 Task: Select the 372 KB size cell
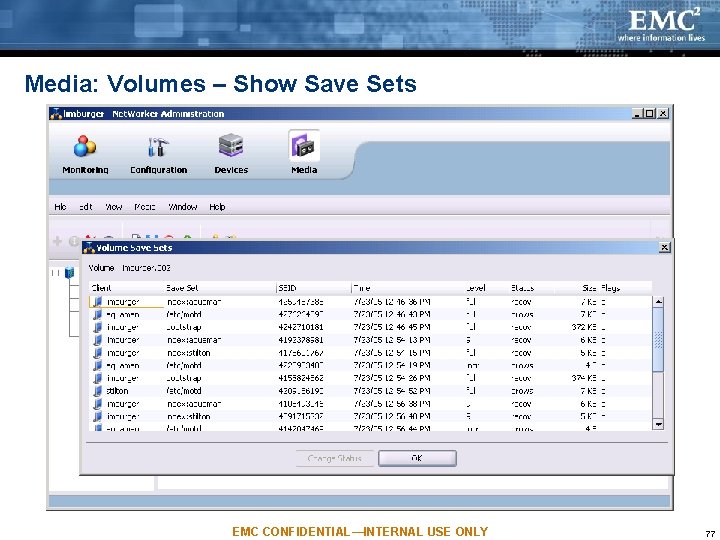click(584, 327)
